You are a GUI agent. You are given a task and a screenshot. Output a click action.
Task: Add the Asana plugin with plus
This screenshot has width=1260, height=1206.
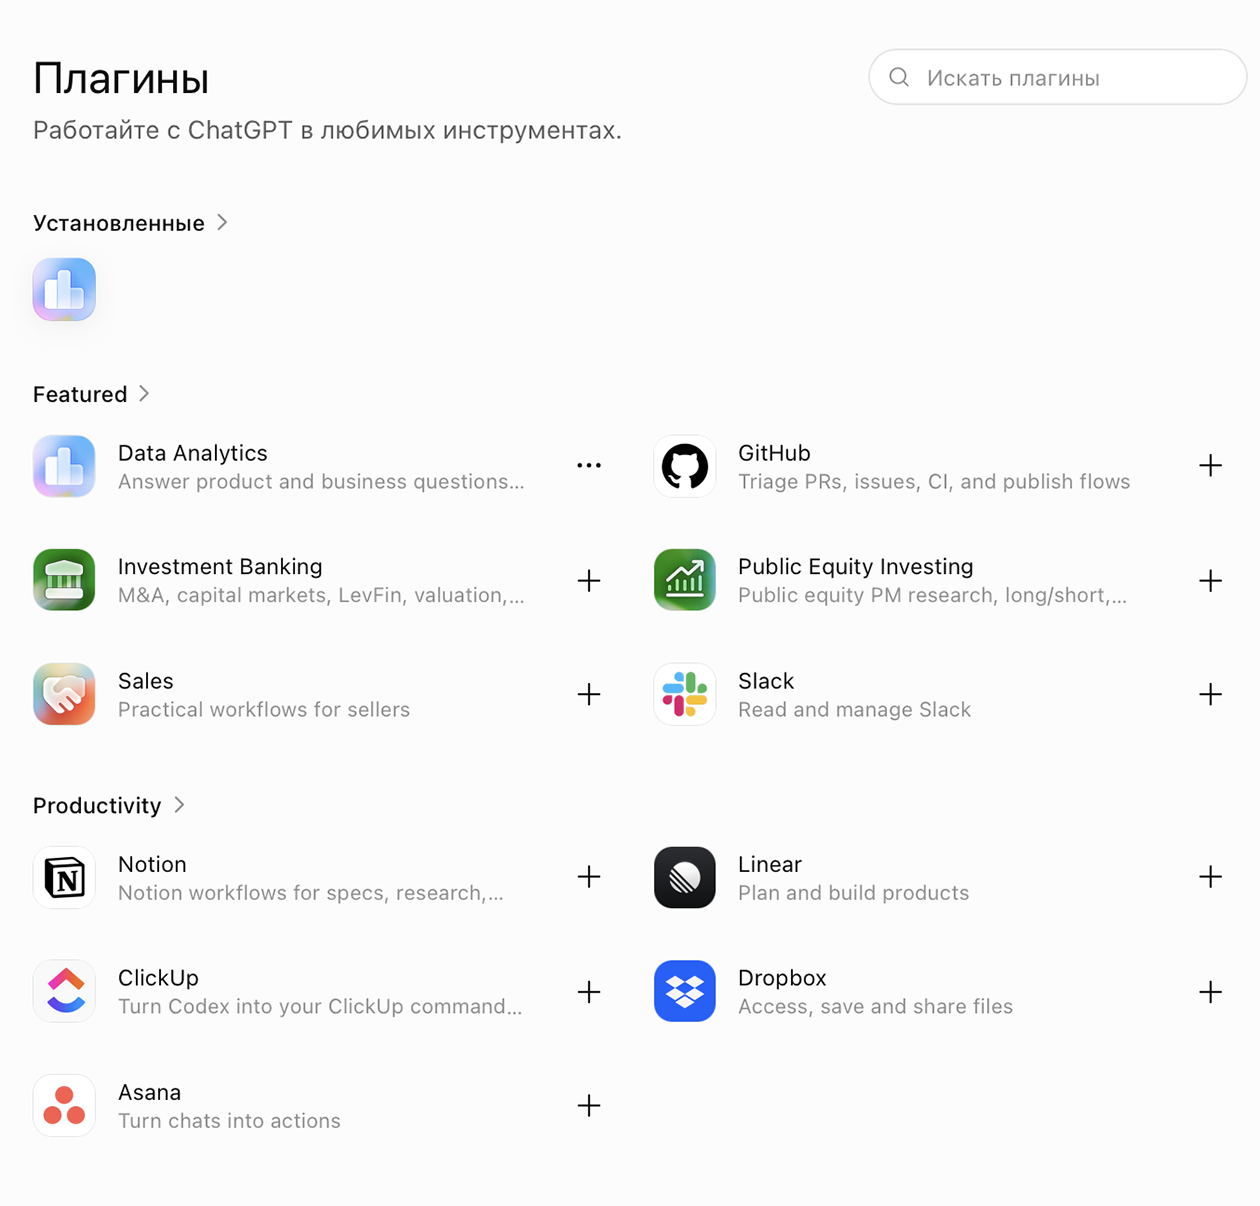[x=589, y=1105]
